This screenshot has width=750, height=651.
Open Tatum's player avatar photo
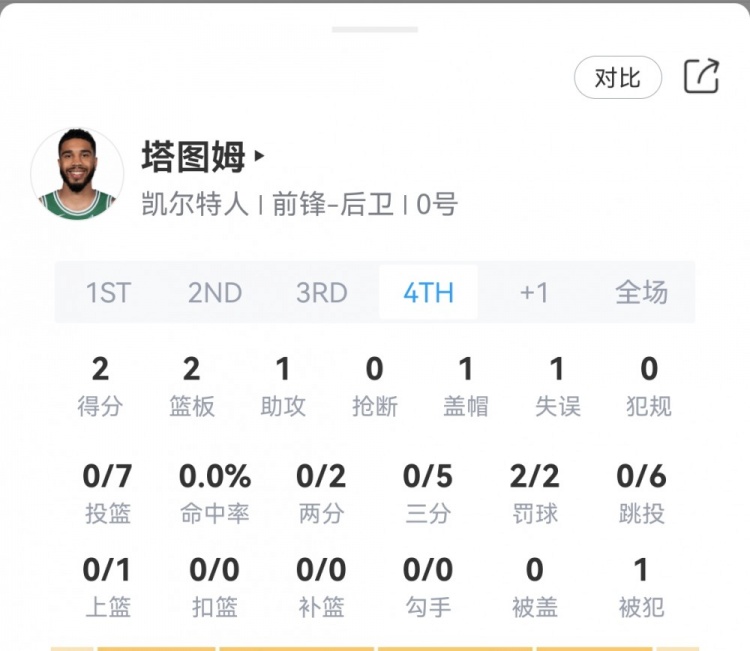click(x=77, y=175)
